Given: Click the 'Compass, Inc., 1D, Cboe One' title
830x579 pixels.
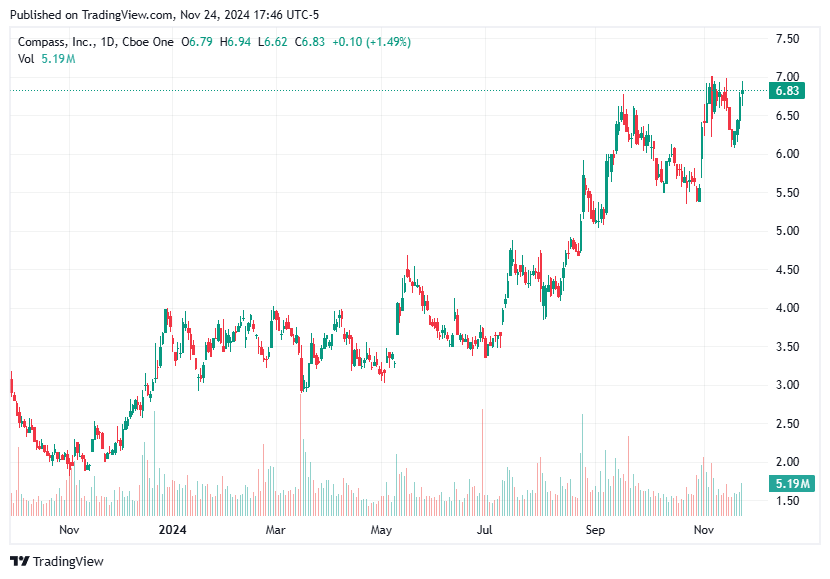Looking at the screenshot, I should click(x=96, y=42).
